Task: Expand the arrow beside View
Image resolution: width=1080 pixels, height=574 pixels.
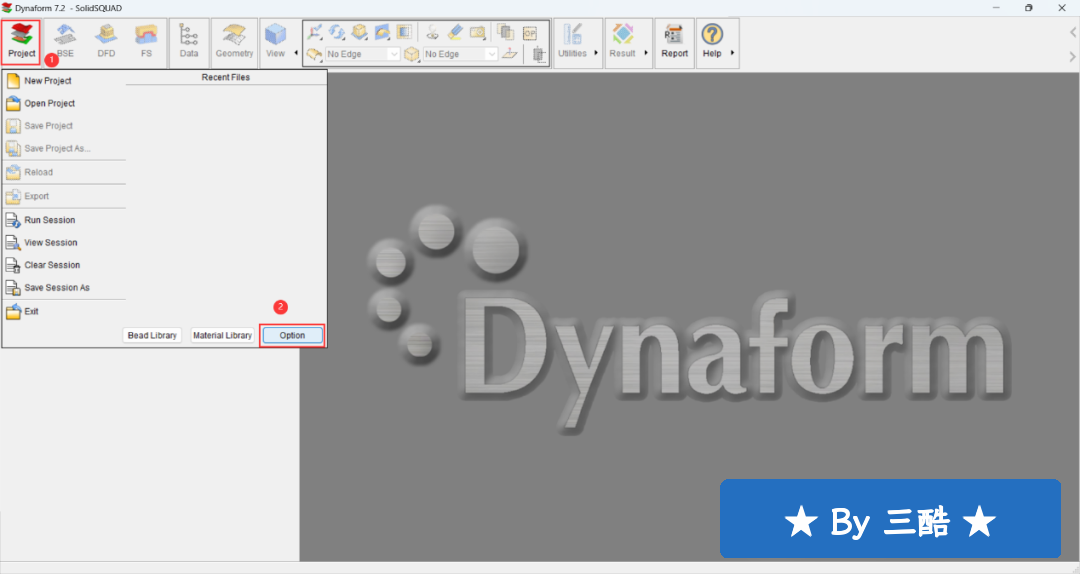Action: click(x=296, y=53)
